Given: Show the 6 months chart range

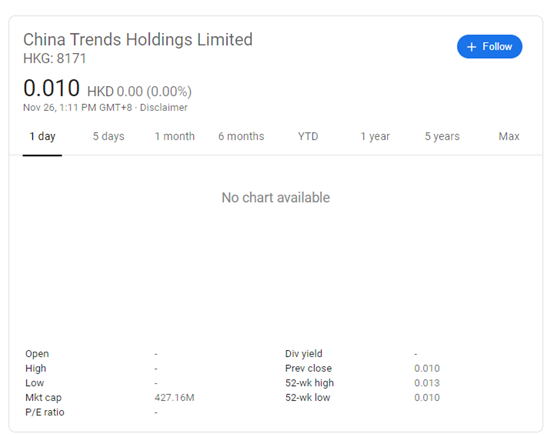Looking at the screenshot, I should pos(241,136).
